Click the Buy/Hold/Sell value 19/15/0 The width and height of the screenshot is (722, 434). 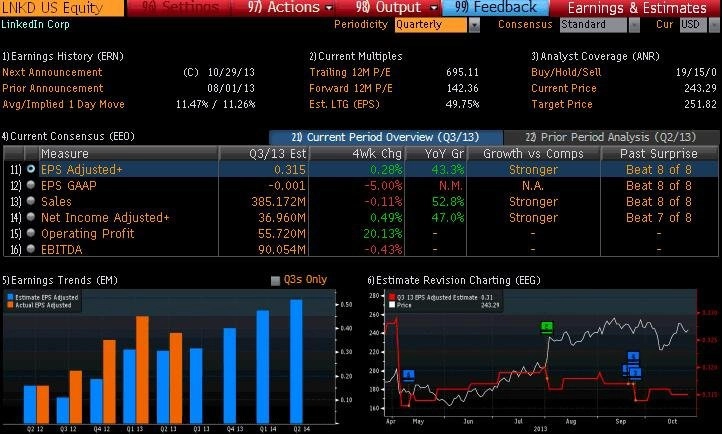[696, 72]
